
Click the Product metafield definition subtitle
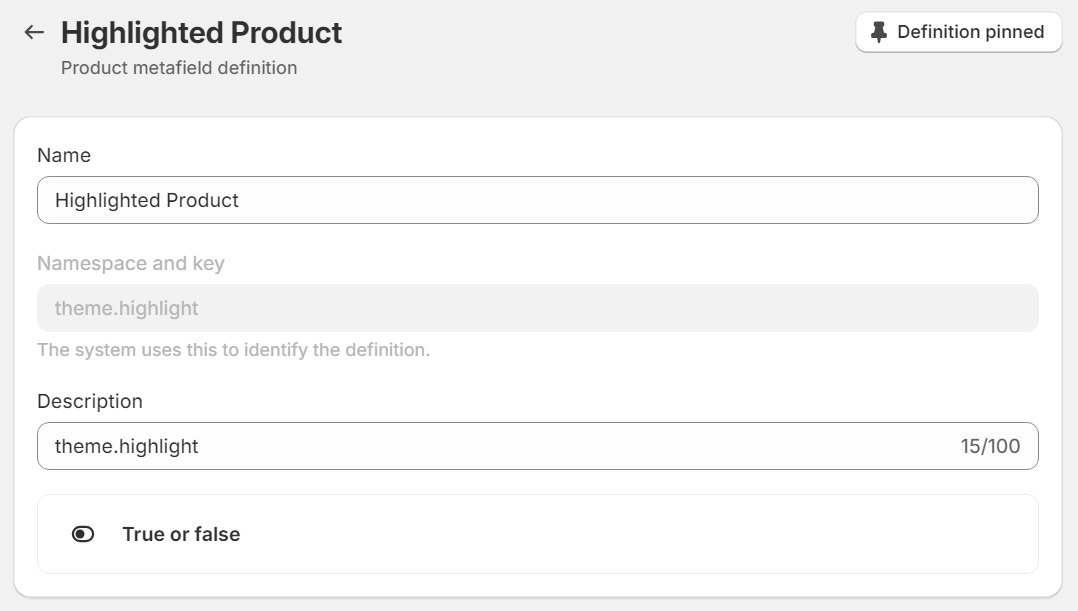click(179, 68)
